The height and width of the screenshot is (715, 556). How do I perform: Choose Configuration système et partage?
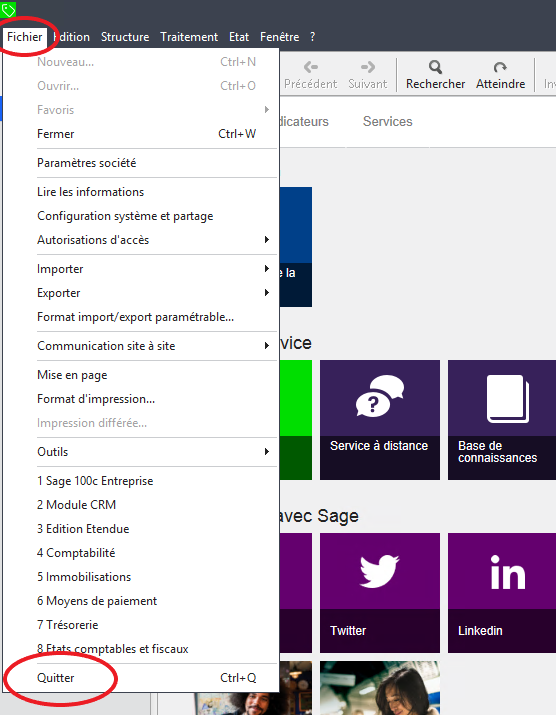tap(141, 216)
